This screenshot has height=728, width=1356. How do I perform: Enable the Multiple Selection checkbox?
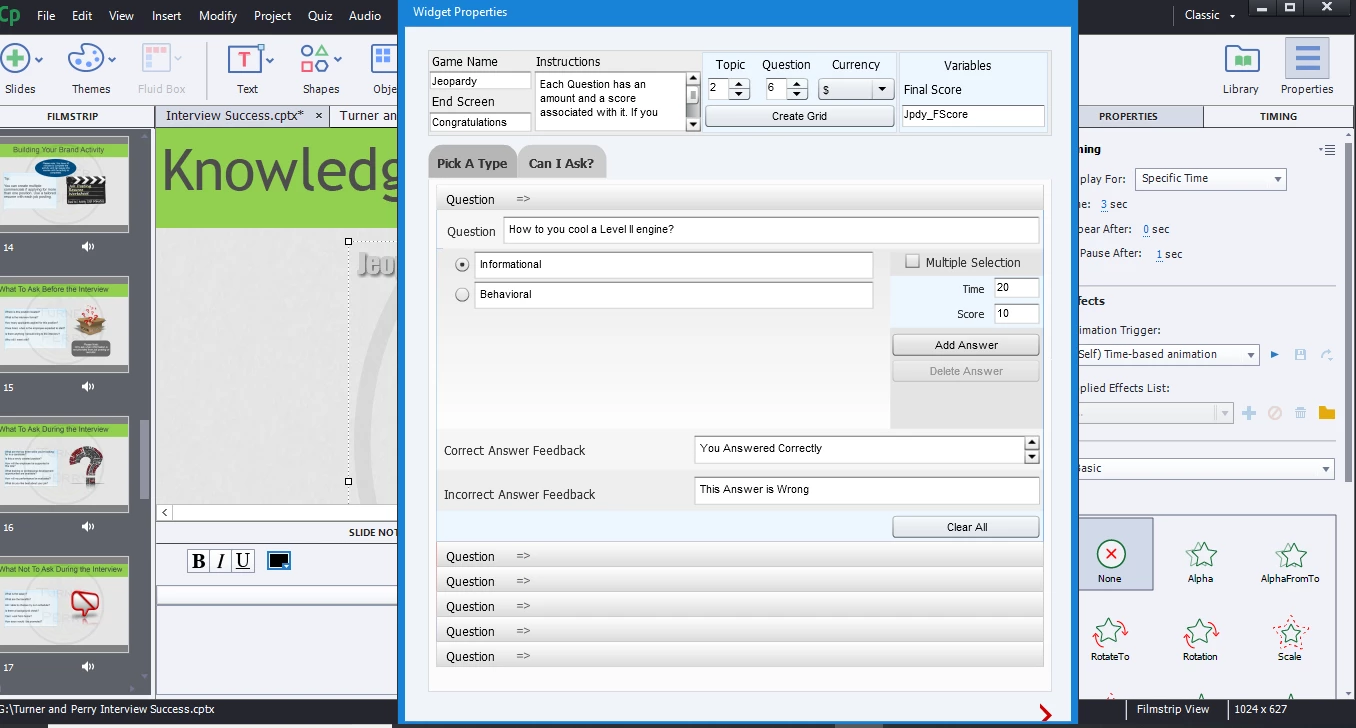912,262
